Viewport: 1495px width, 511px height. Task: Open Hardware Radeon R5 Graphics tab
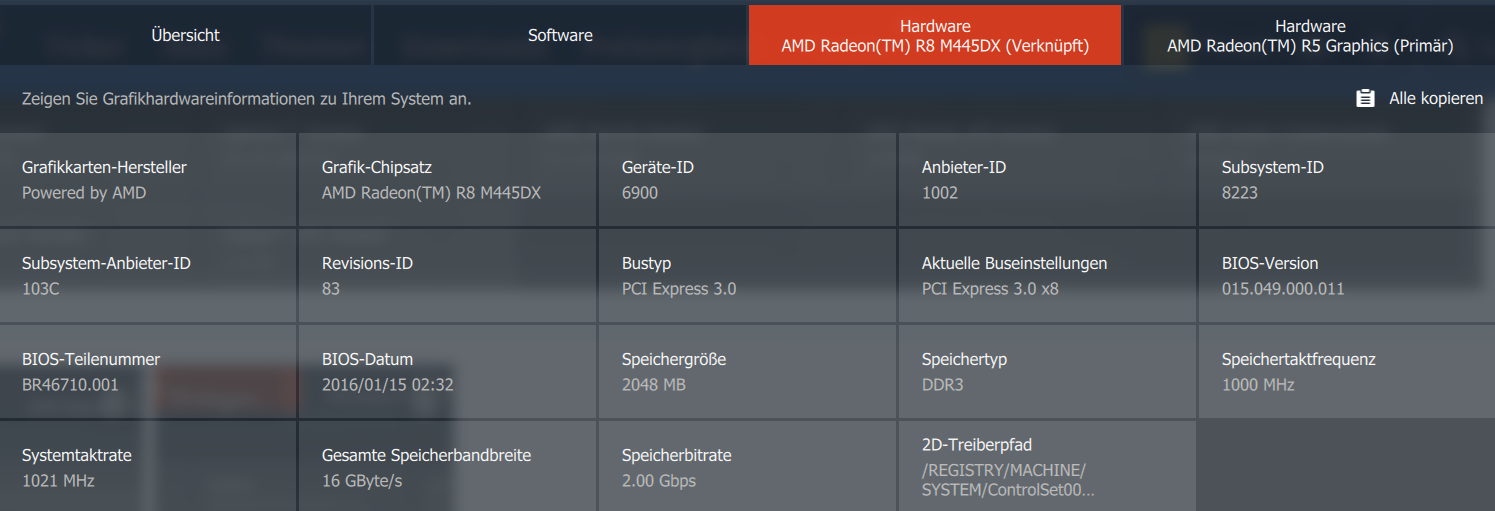tap(1310, 35)
